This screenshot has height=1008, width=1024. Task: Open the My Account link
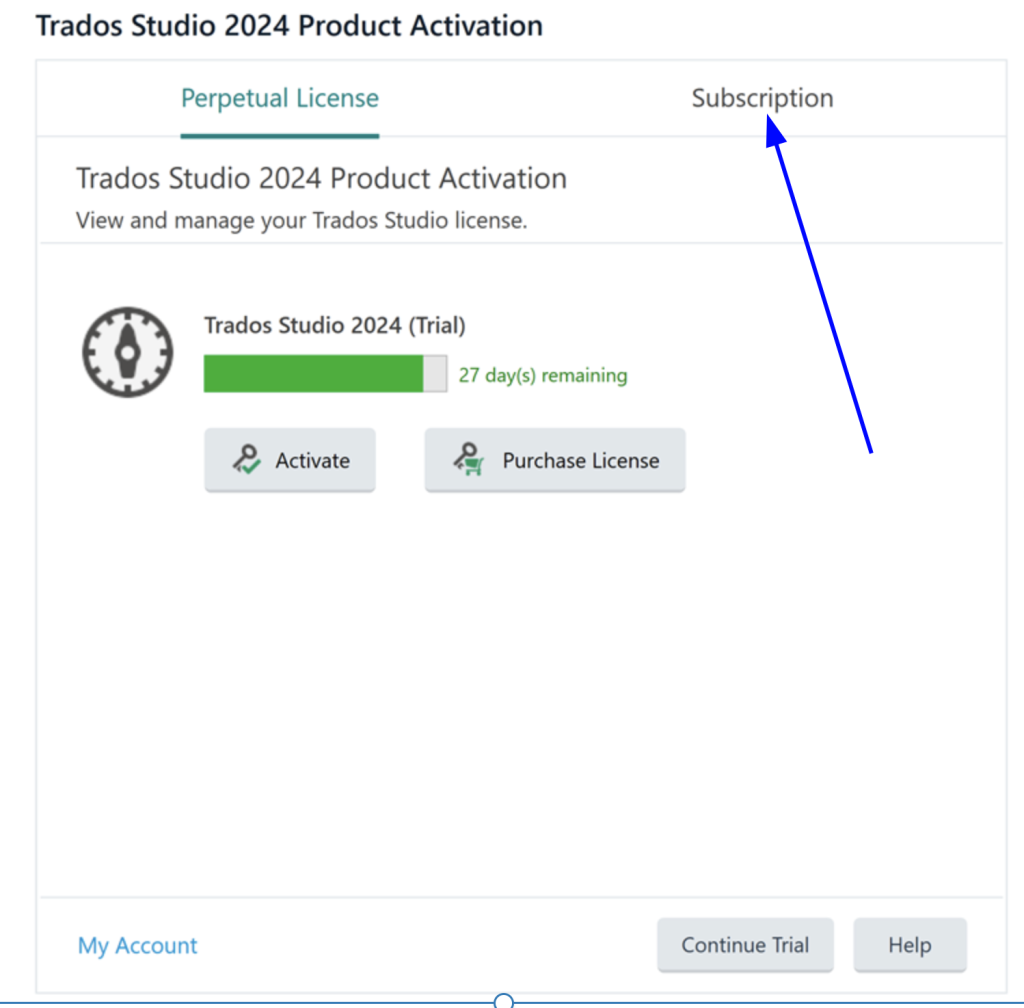pyautogui.click(x=138, y=945)
